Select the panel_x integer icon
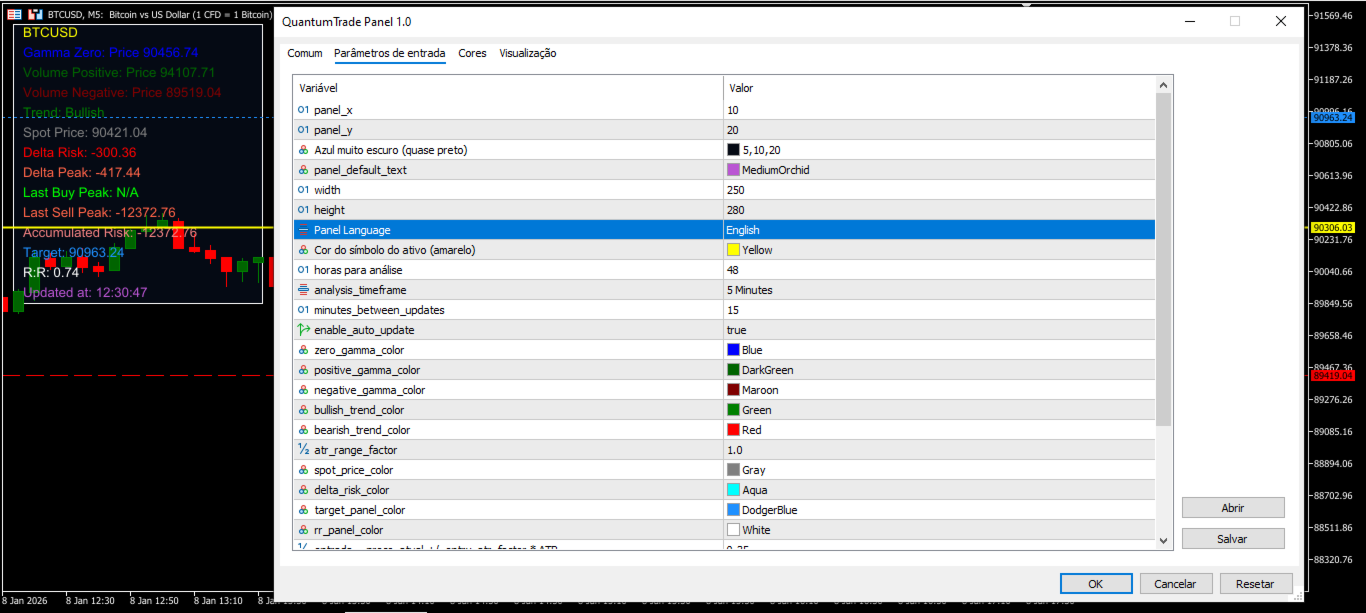The image size is (1366, 613). [303, 110]
